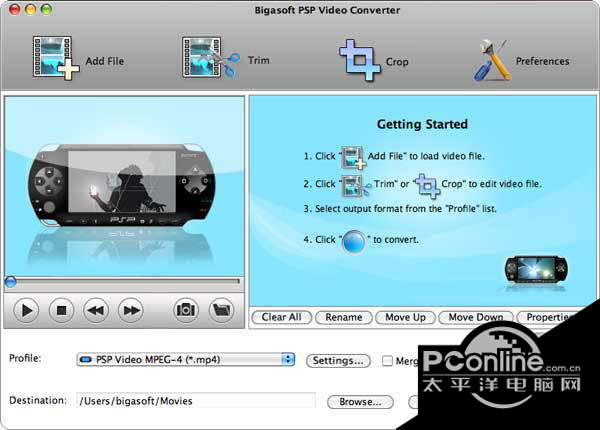Click step 3 'Select output format' text

coord(400,209)
